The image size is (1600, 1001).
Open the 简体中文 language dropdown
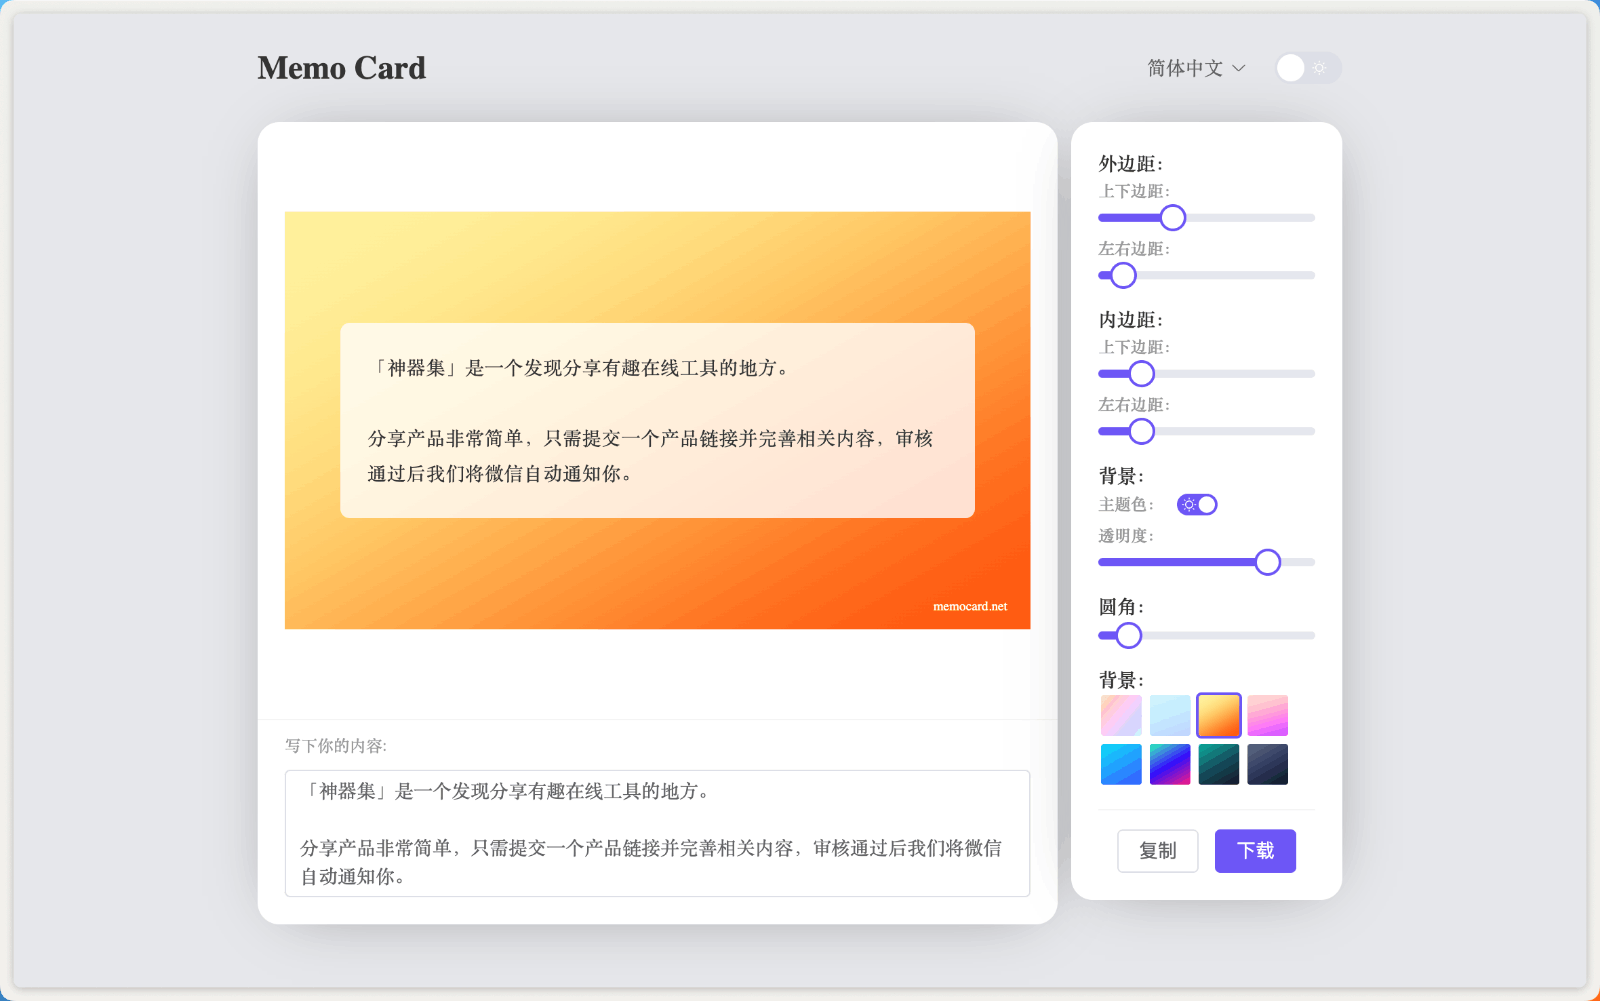(1194, 68)
